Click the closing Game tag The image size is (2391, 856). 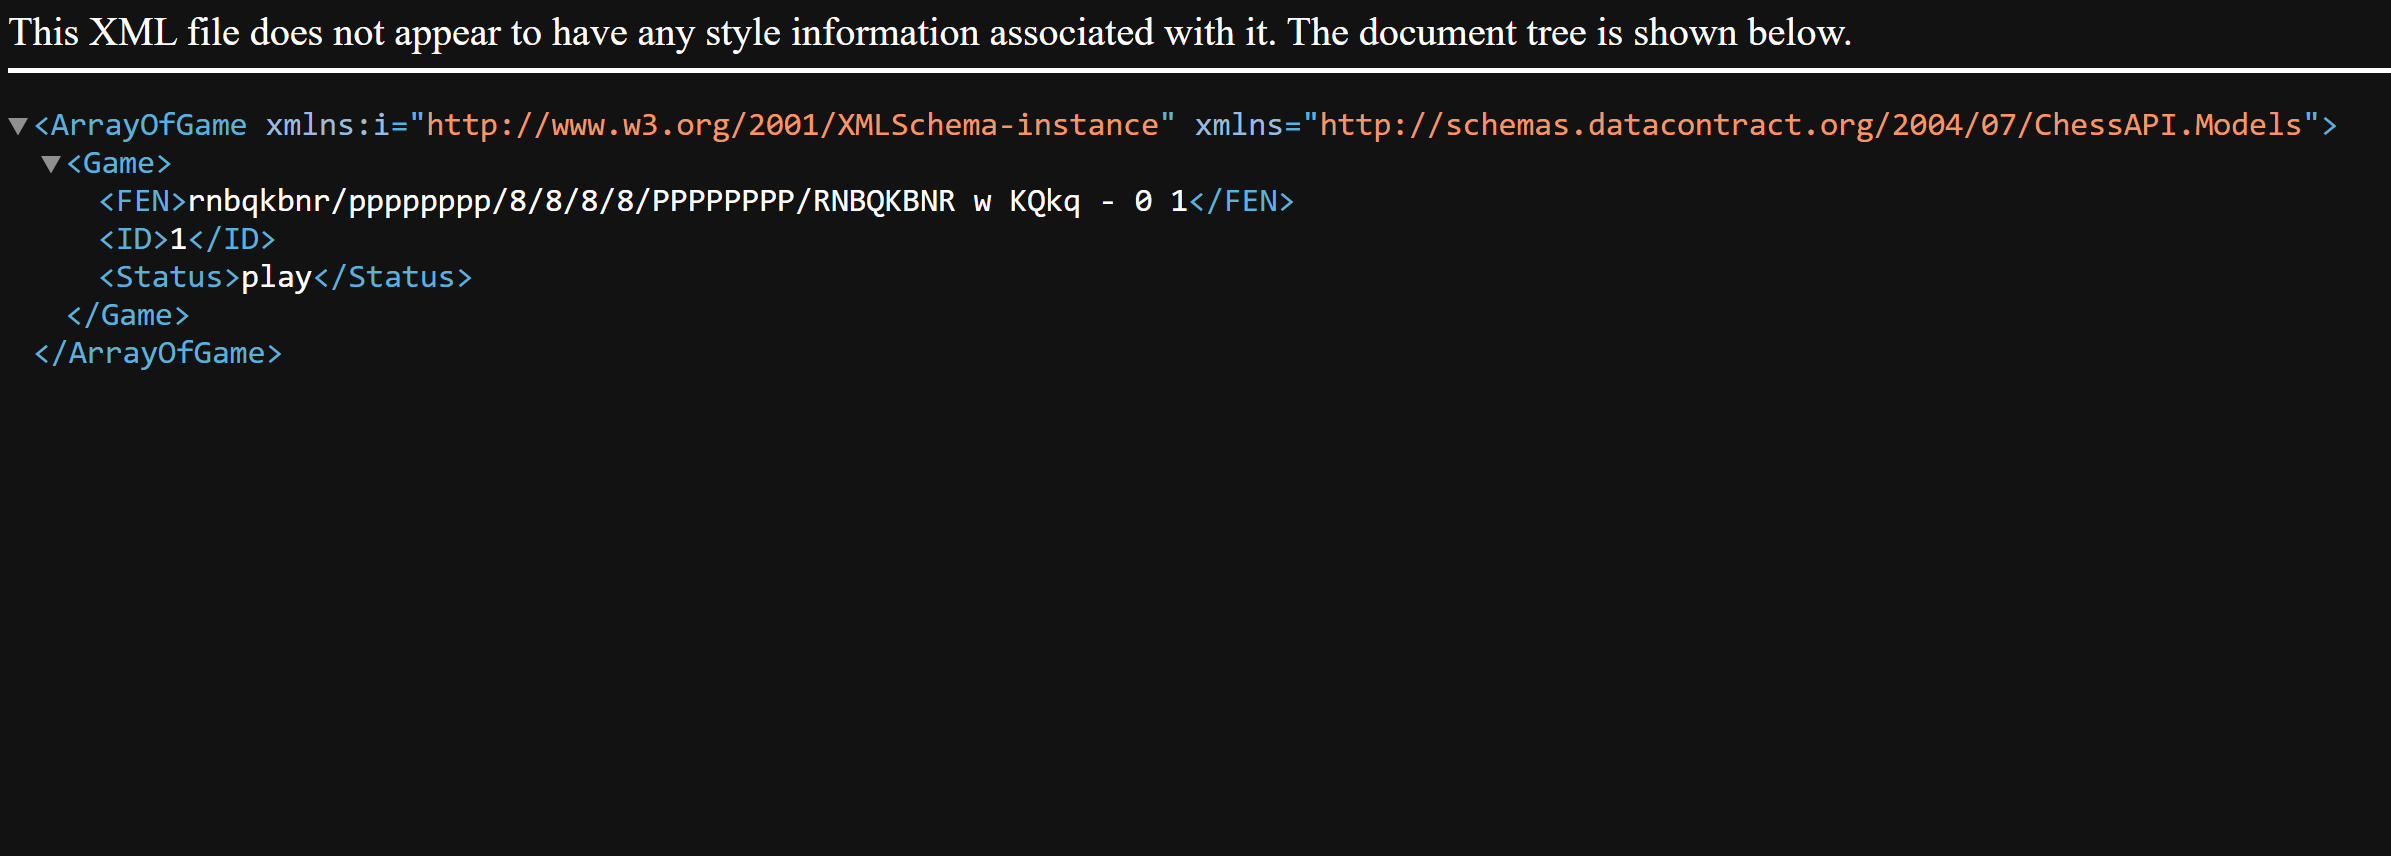tap(128, 315)
